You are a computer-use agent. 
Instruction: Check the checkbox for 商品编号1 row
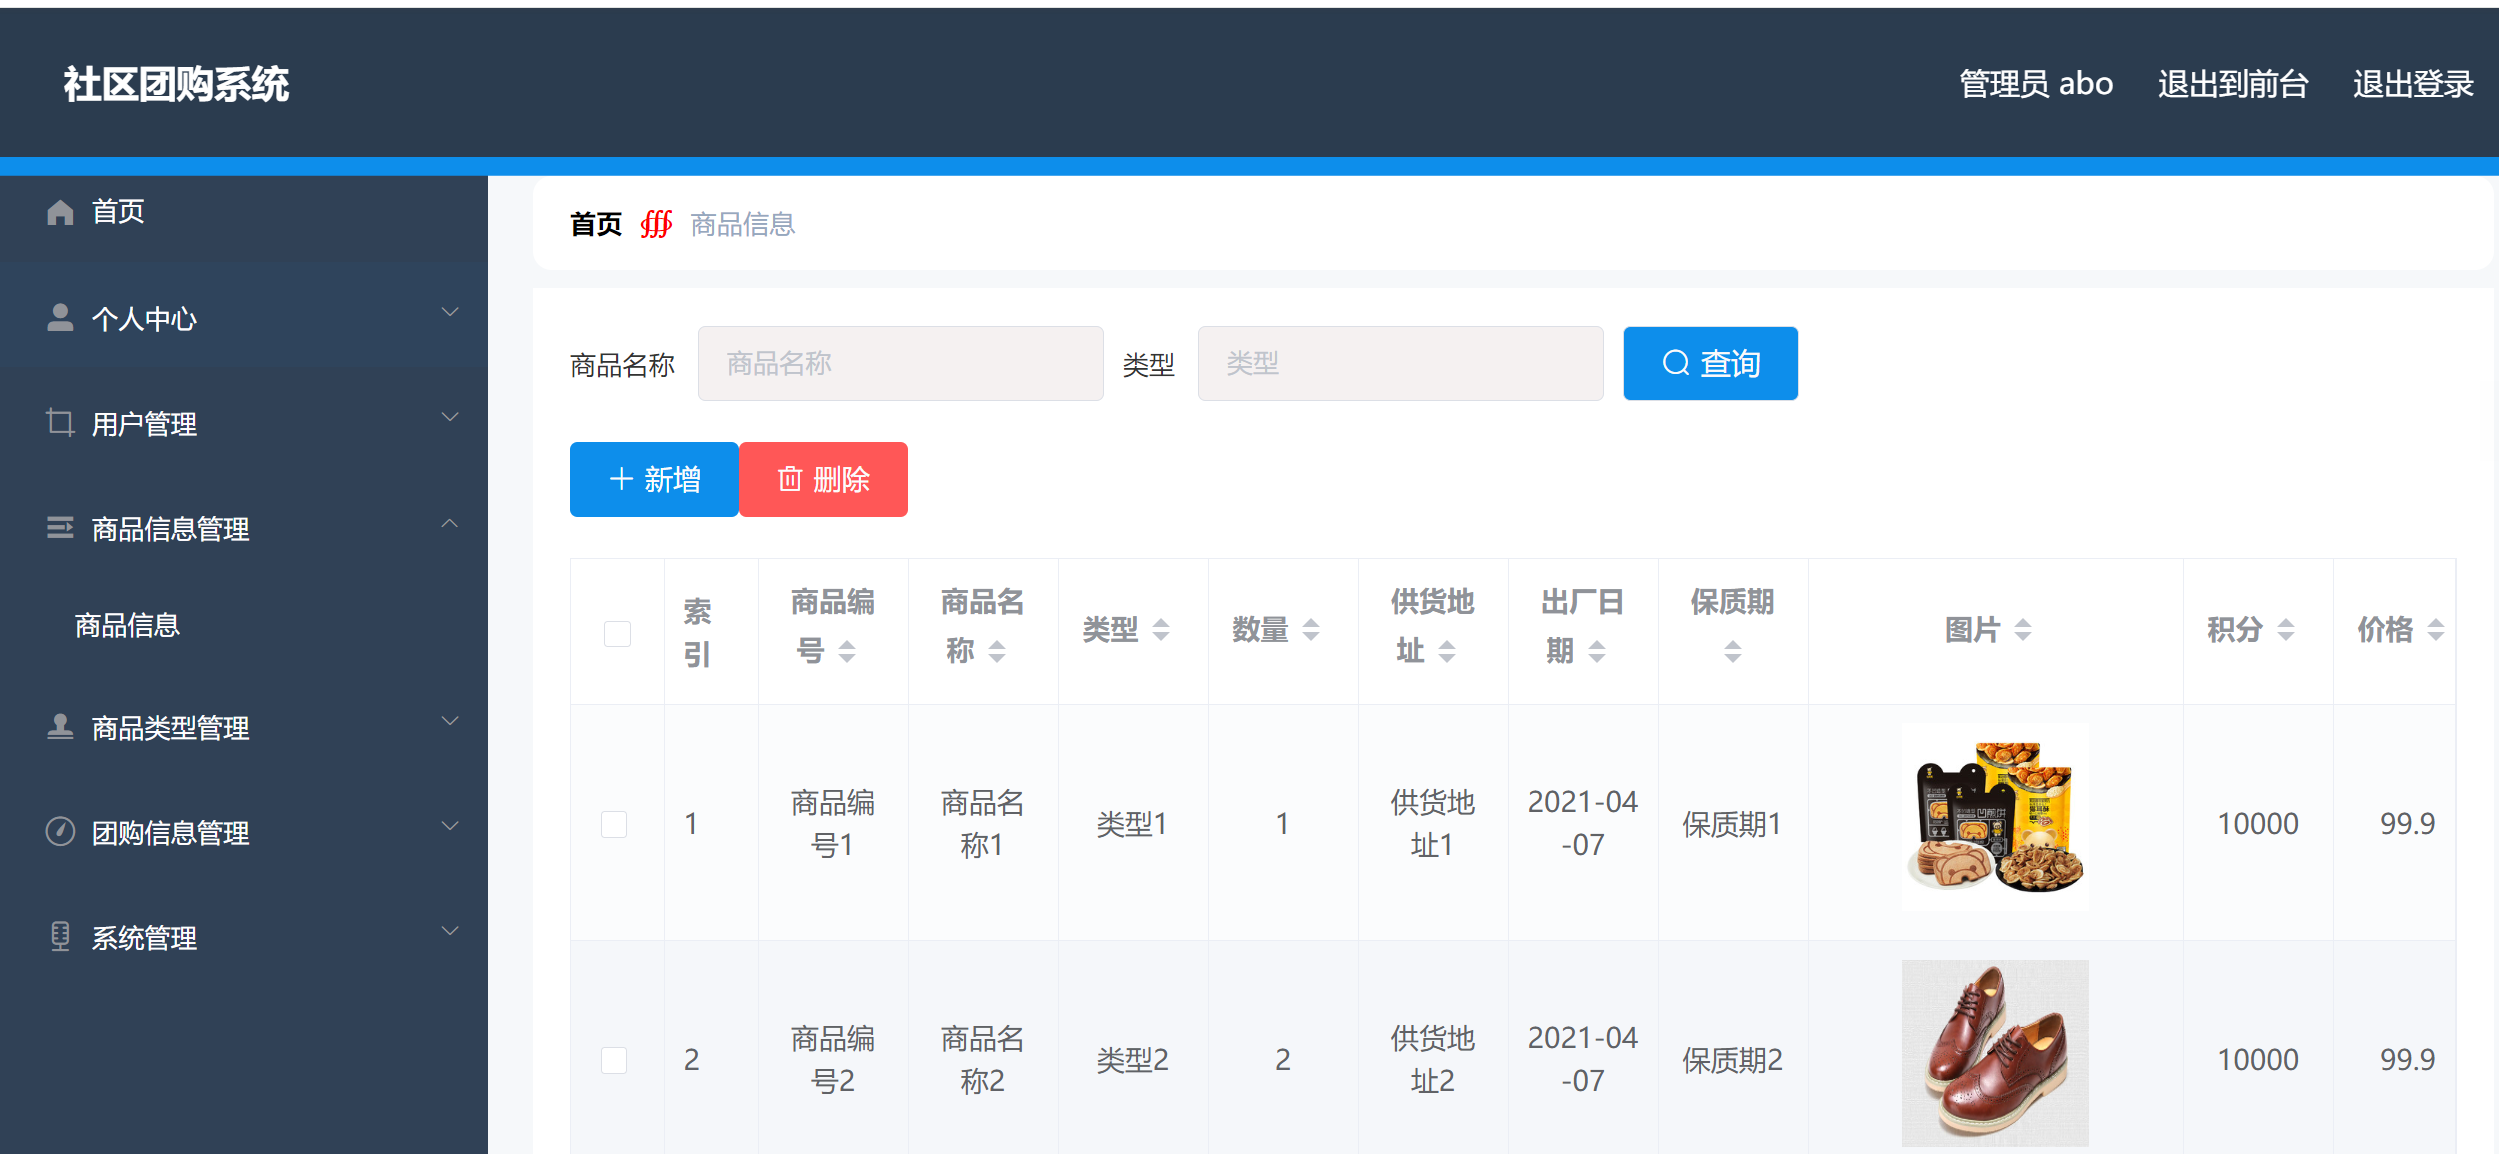(615, 823)
